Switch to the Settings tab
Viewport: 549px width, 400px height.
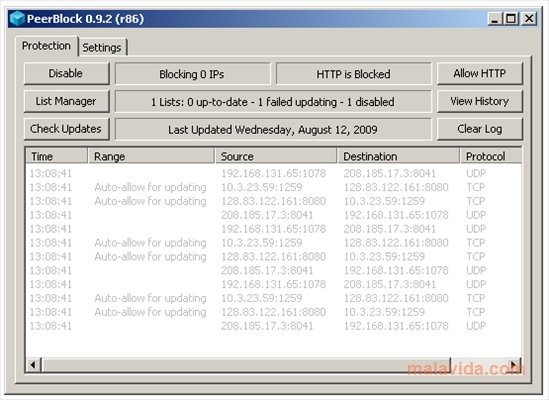[x=102, y=47]
